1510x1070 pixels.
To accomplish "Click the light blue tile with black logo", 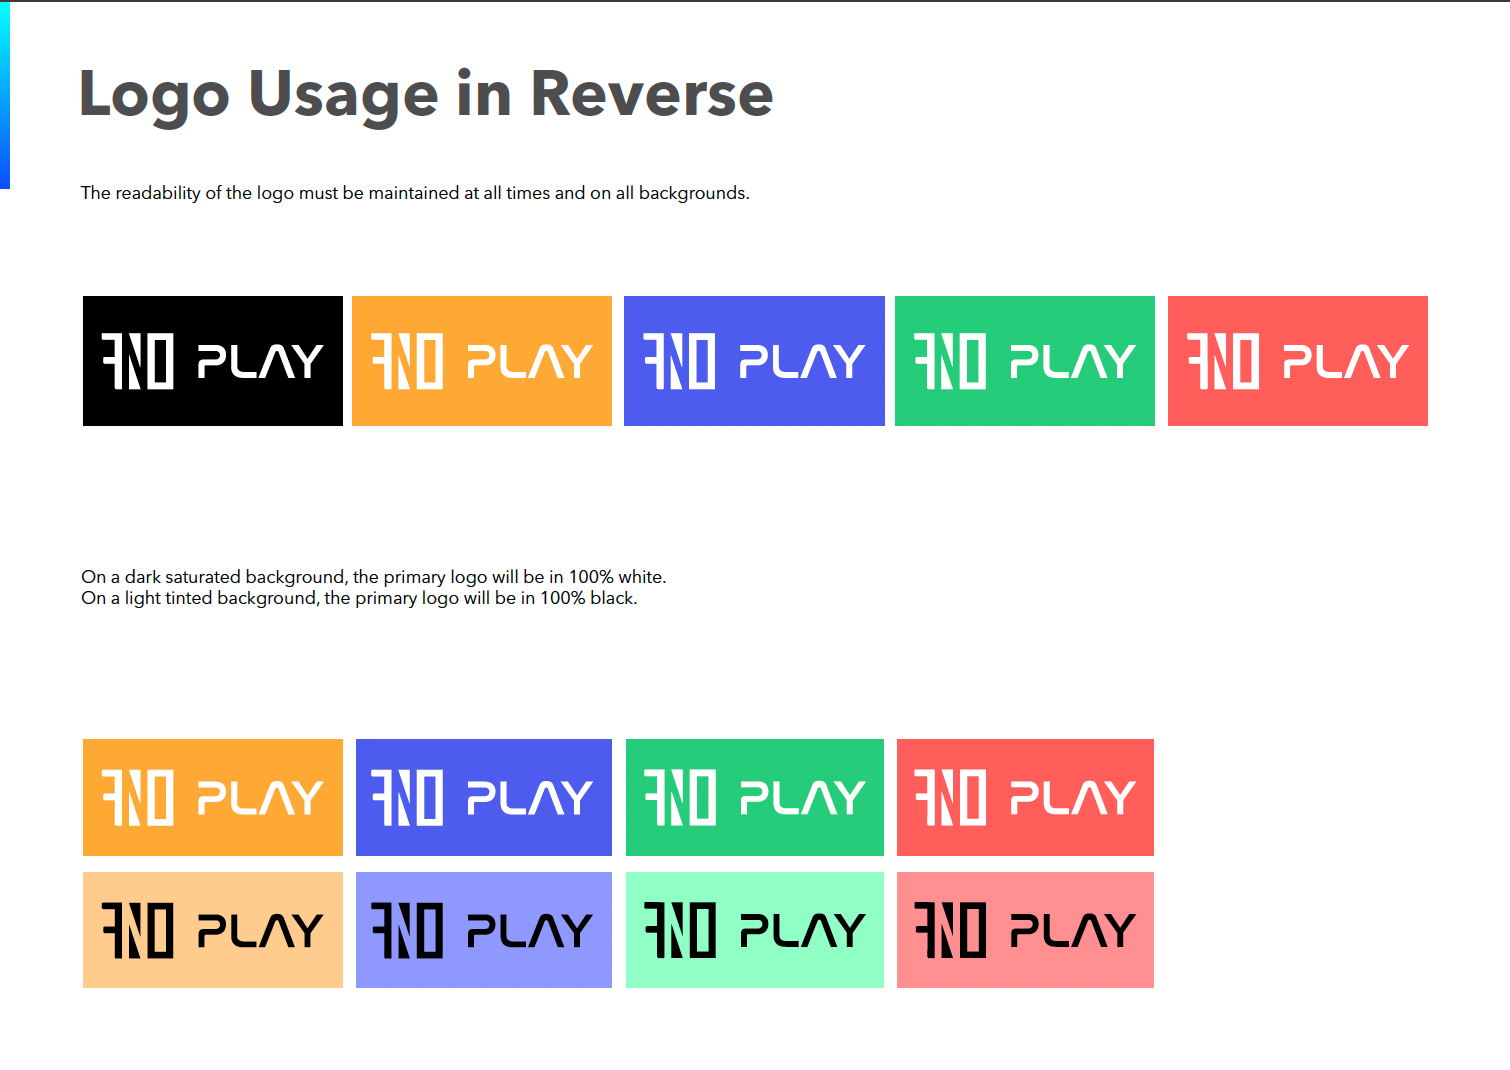I will [484, 930].
